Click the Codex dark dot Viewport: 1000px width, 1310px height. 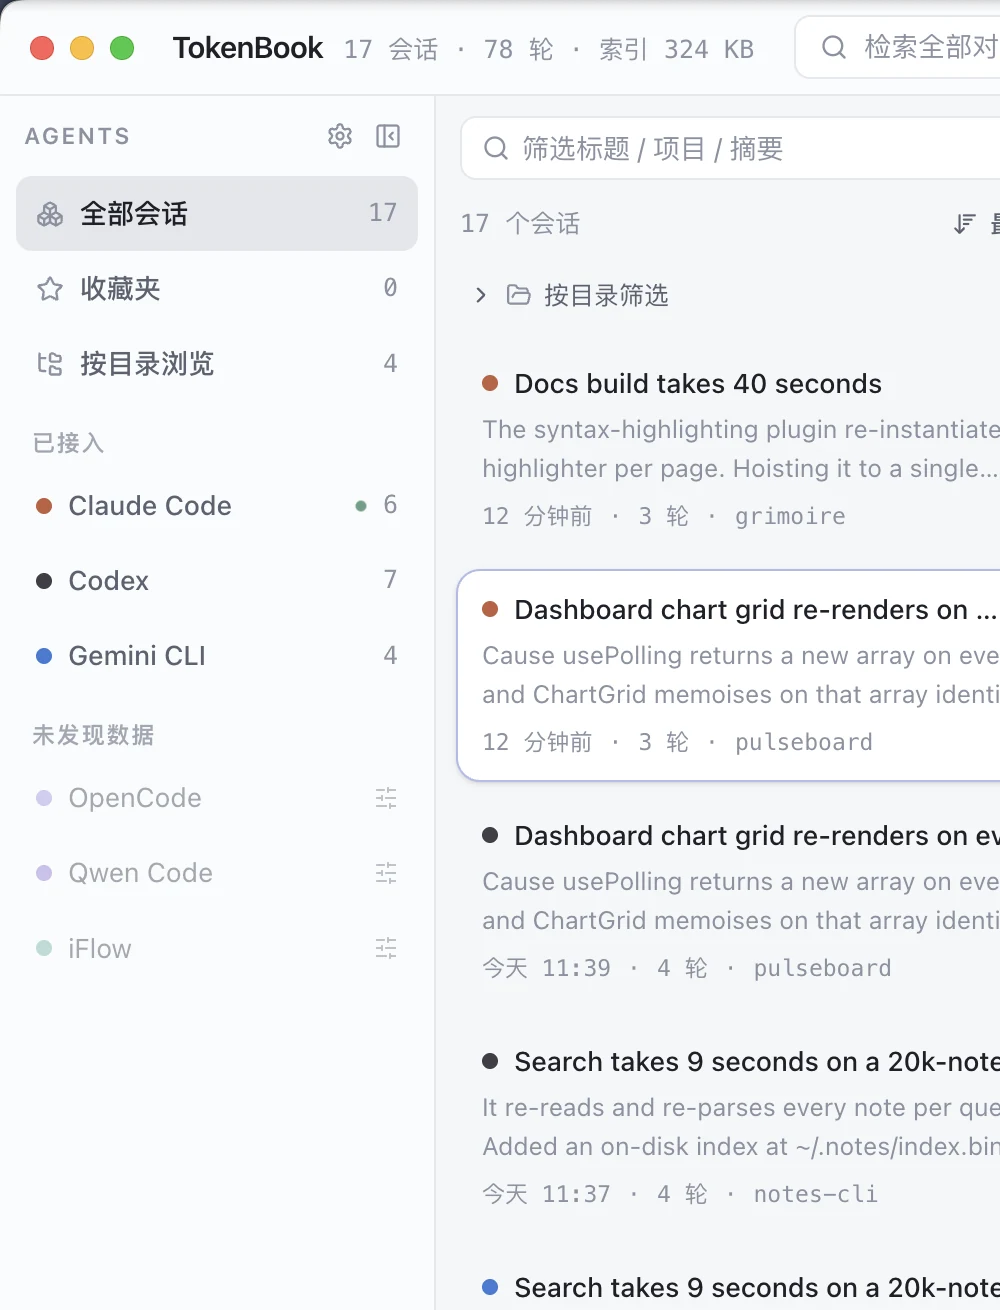44,581
